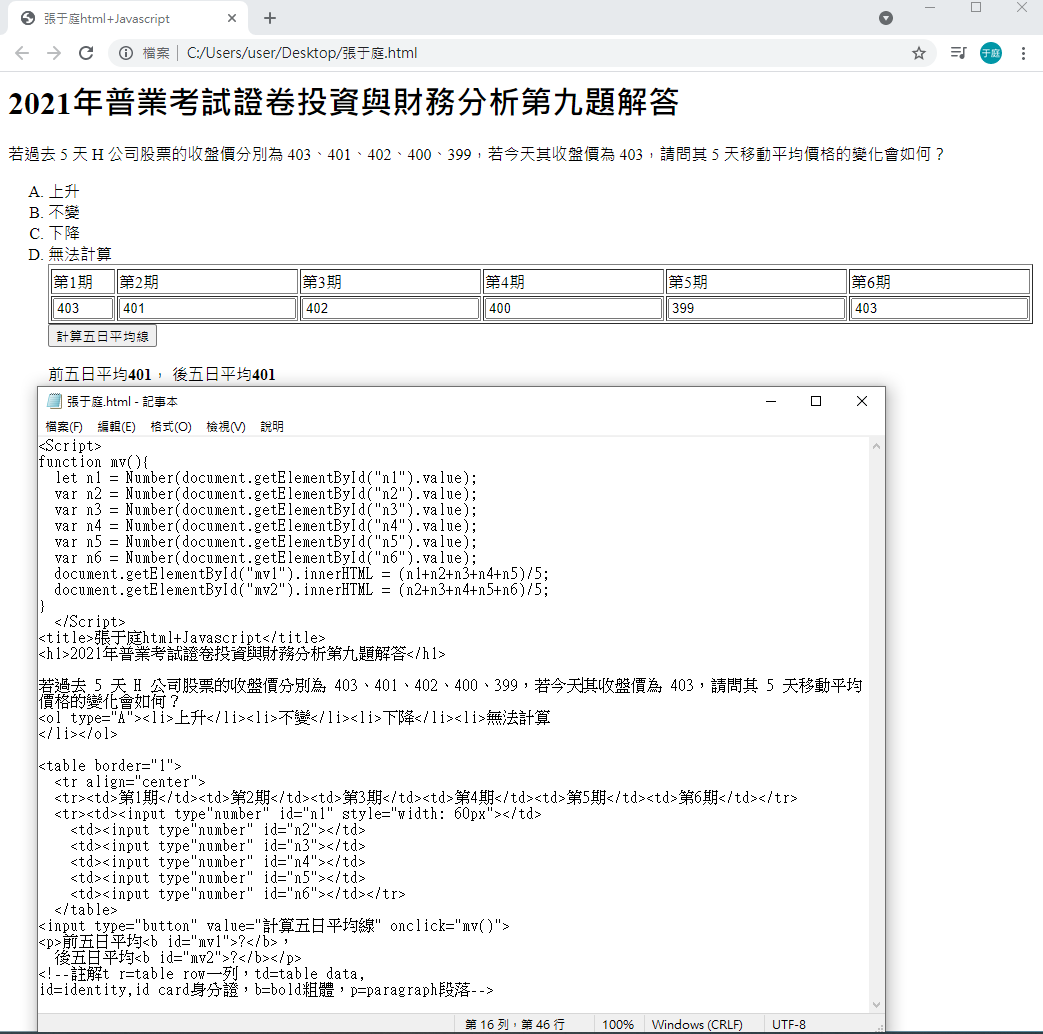Click the 第1期 table header cell

tap(82, 282)
